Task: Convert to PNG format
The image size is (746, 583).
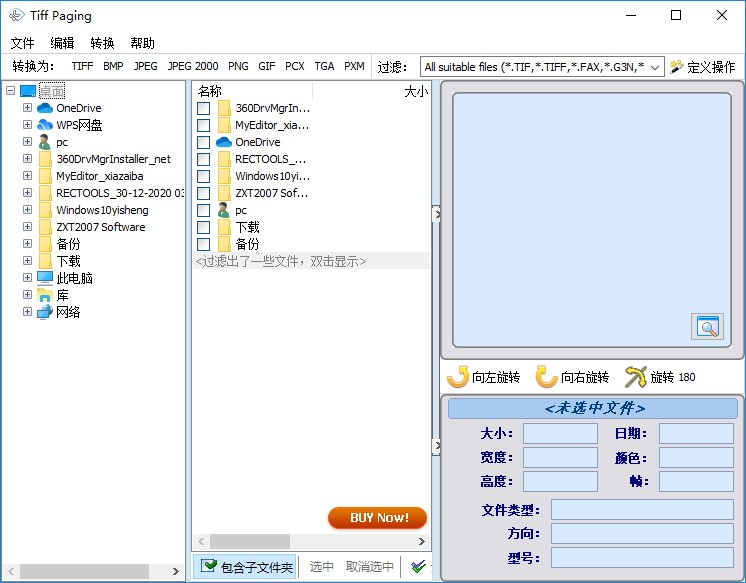Action: (x=238, y=66)
